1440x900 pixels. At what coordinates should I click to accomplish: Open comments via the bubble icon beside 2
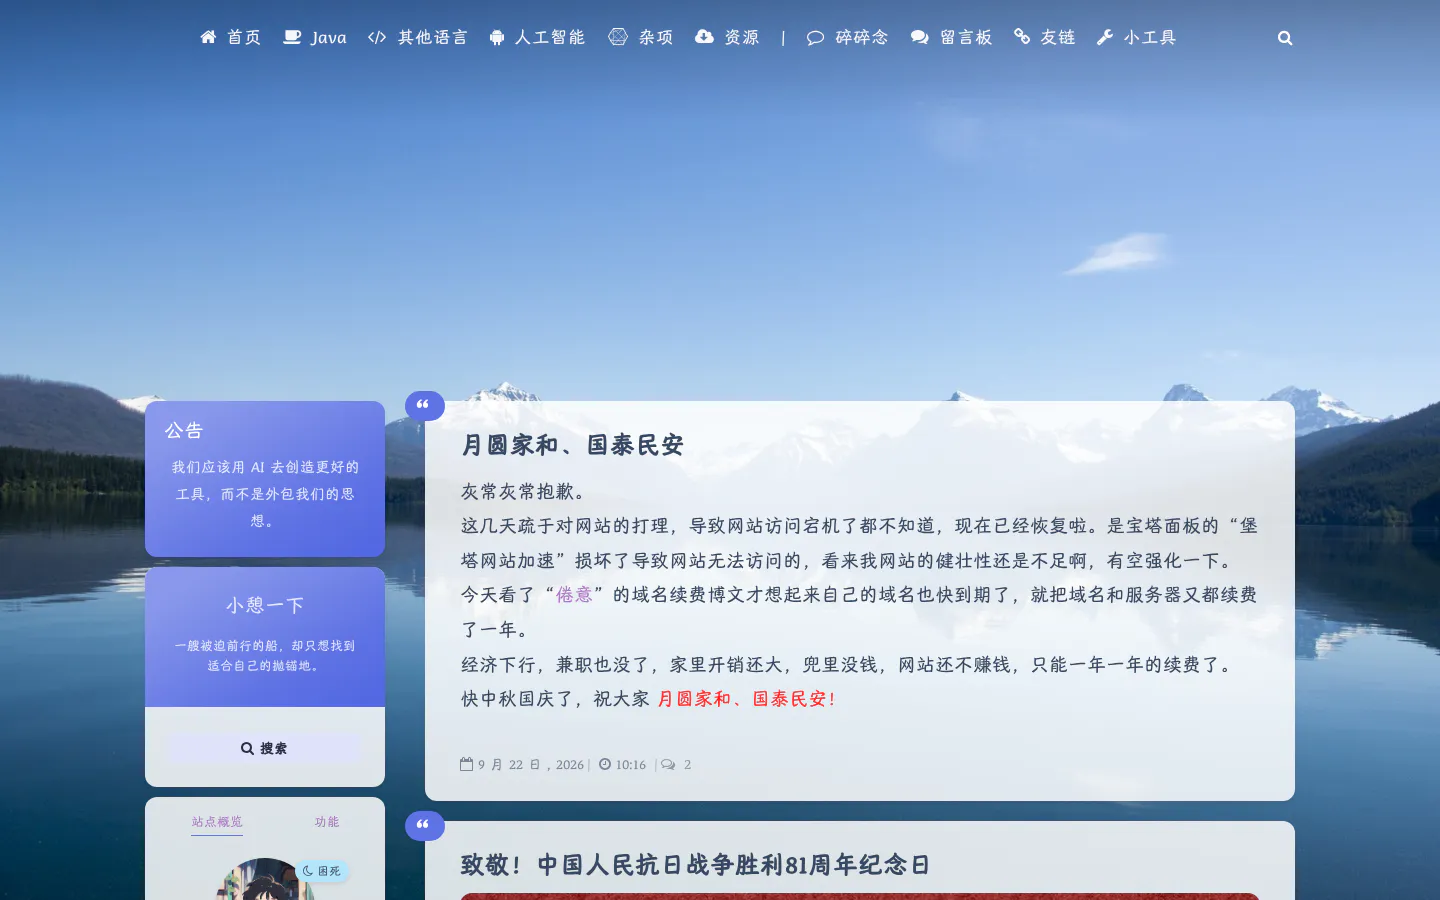click(x=668, y=764)
